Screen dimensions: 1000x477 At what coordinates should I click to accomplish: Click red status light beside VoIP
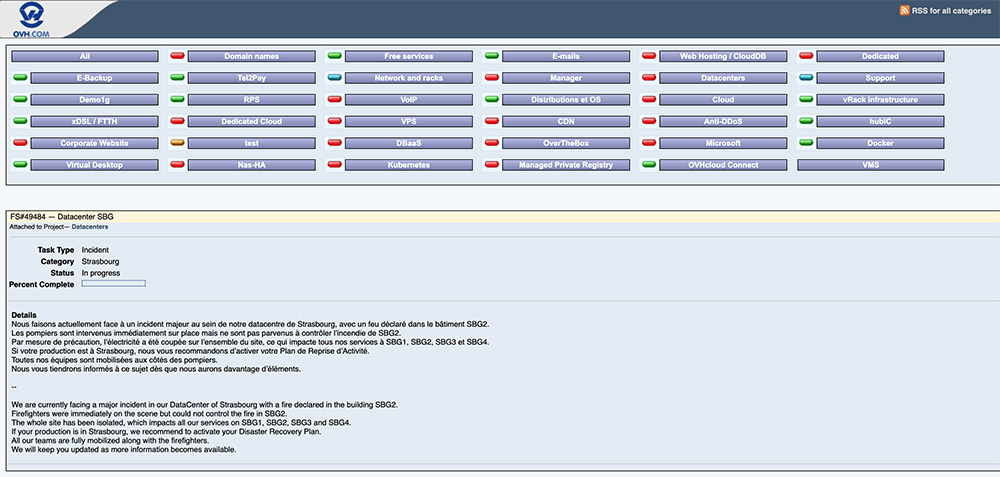[334, 99]
